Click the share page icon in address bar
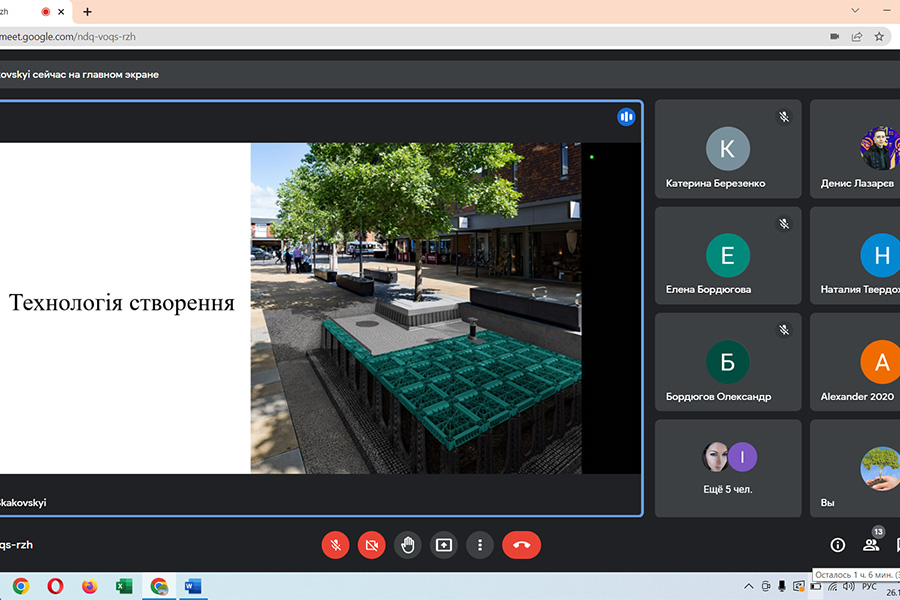This screenshot has width=900, height=600. coord(857,36)
